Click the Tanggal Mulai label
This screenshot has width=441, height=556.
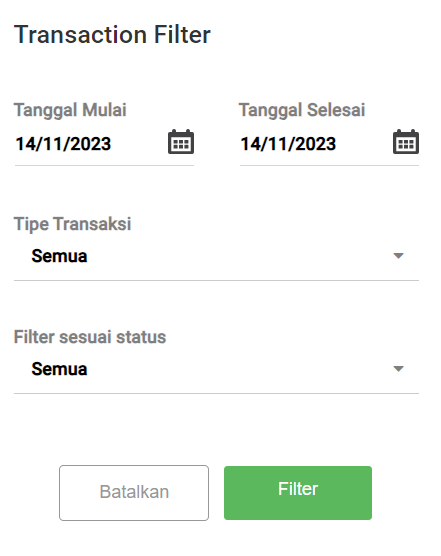click(x=70, y=110)
